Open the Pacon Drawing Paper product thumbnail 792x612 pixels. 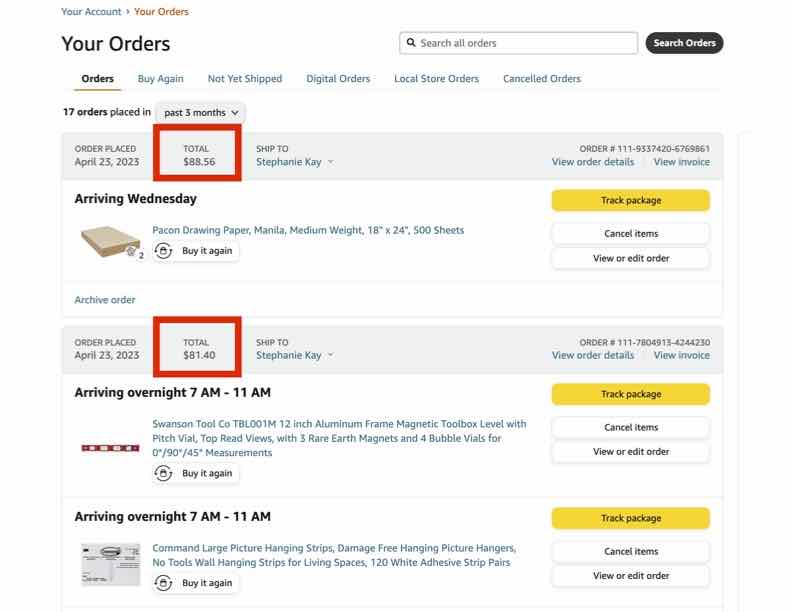pos(110,241)
